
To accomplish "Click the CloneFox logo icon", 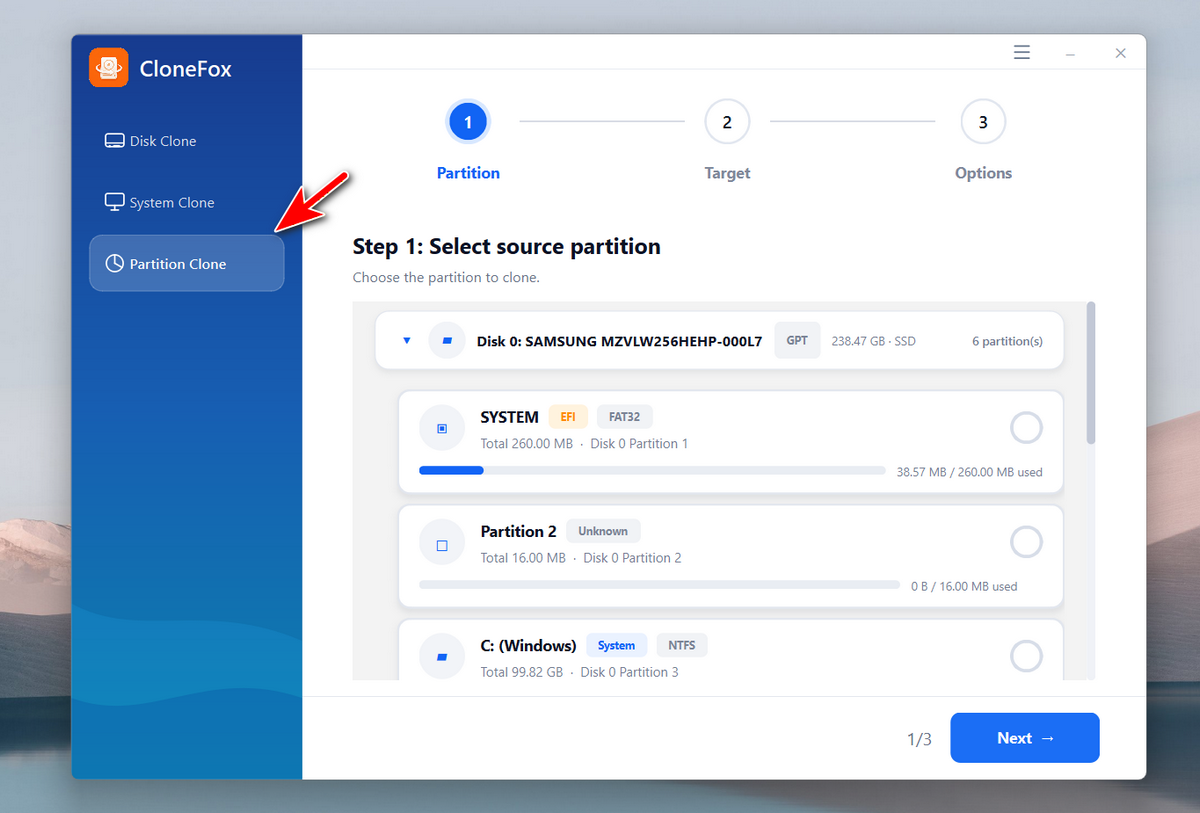I will [x=108, y=68].
